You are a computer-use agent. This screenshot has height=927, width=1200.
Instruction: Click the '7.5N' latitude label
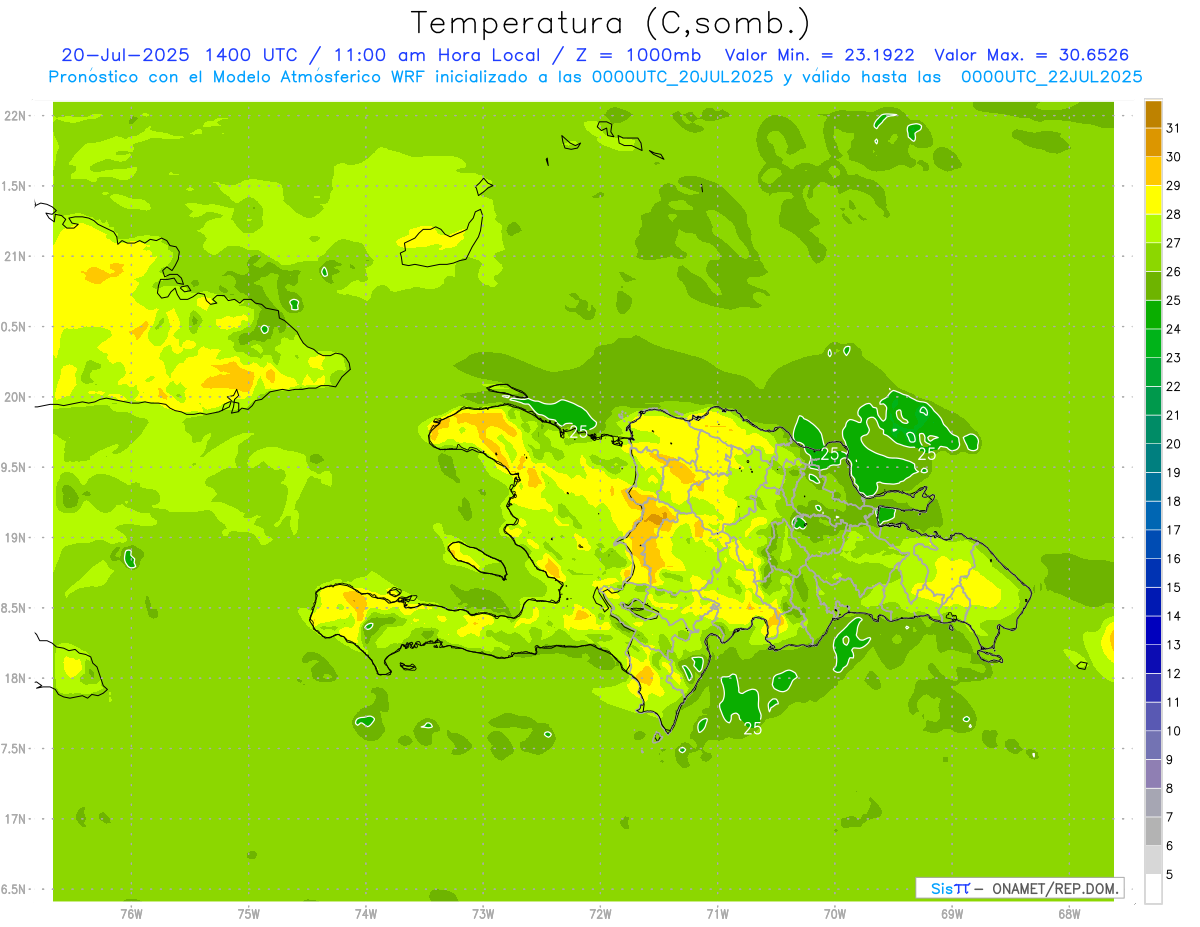pyautogui.click(x=14, y=749)
